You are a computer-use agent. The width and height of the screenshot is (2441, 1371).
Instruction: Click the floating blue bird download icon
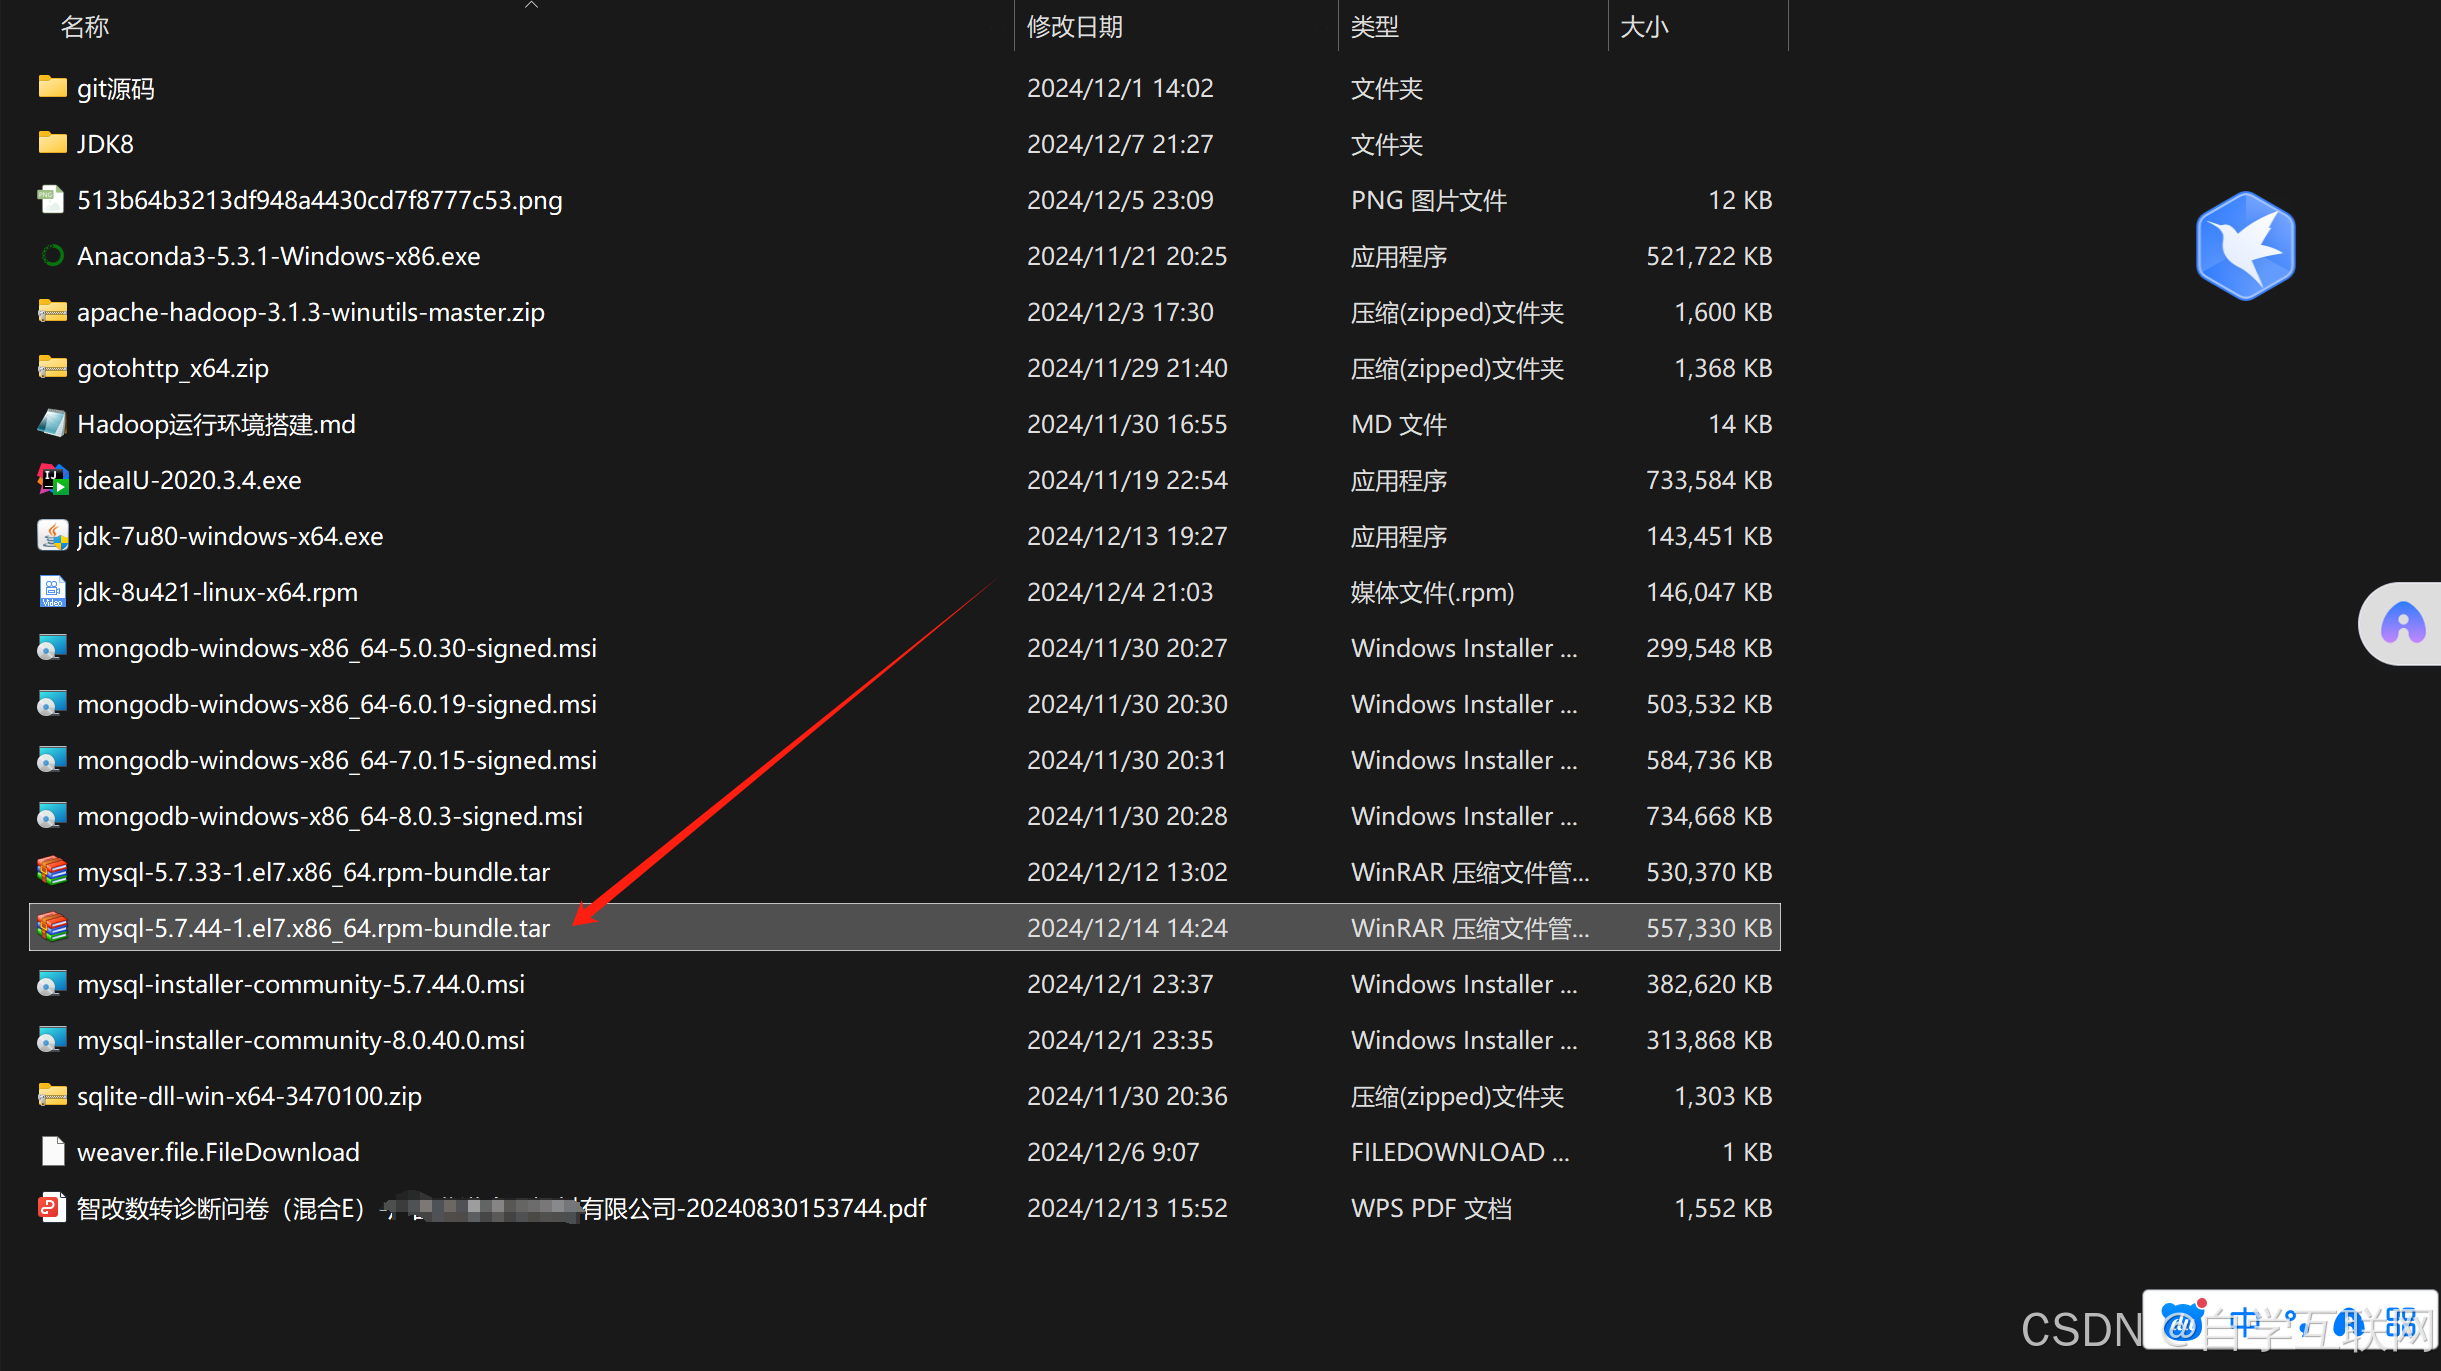pos(2245,244)
